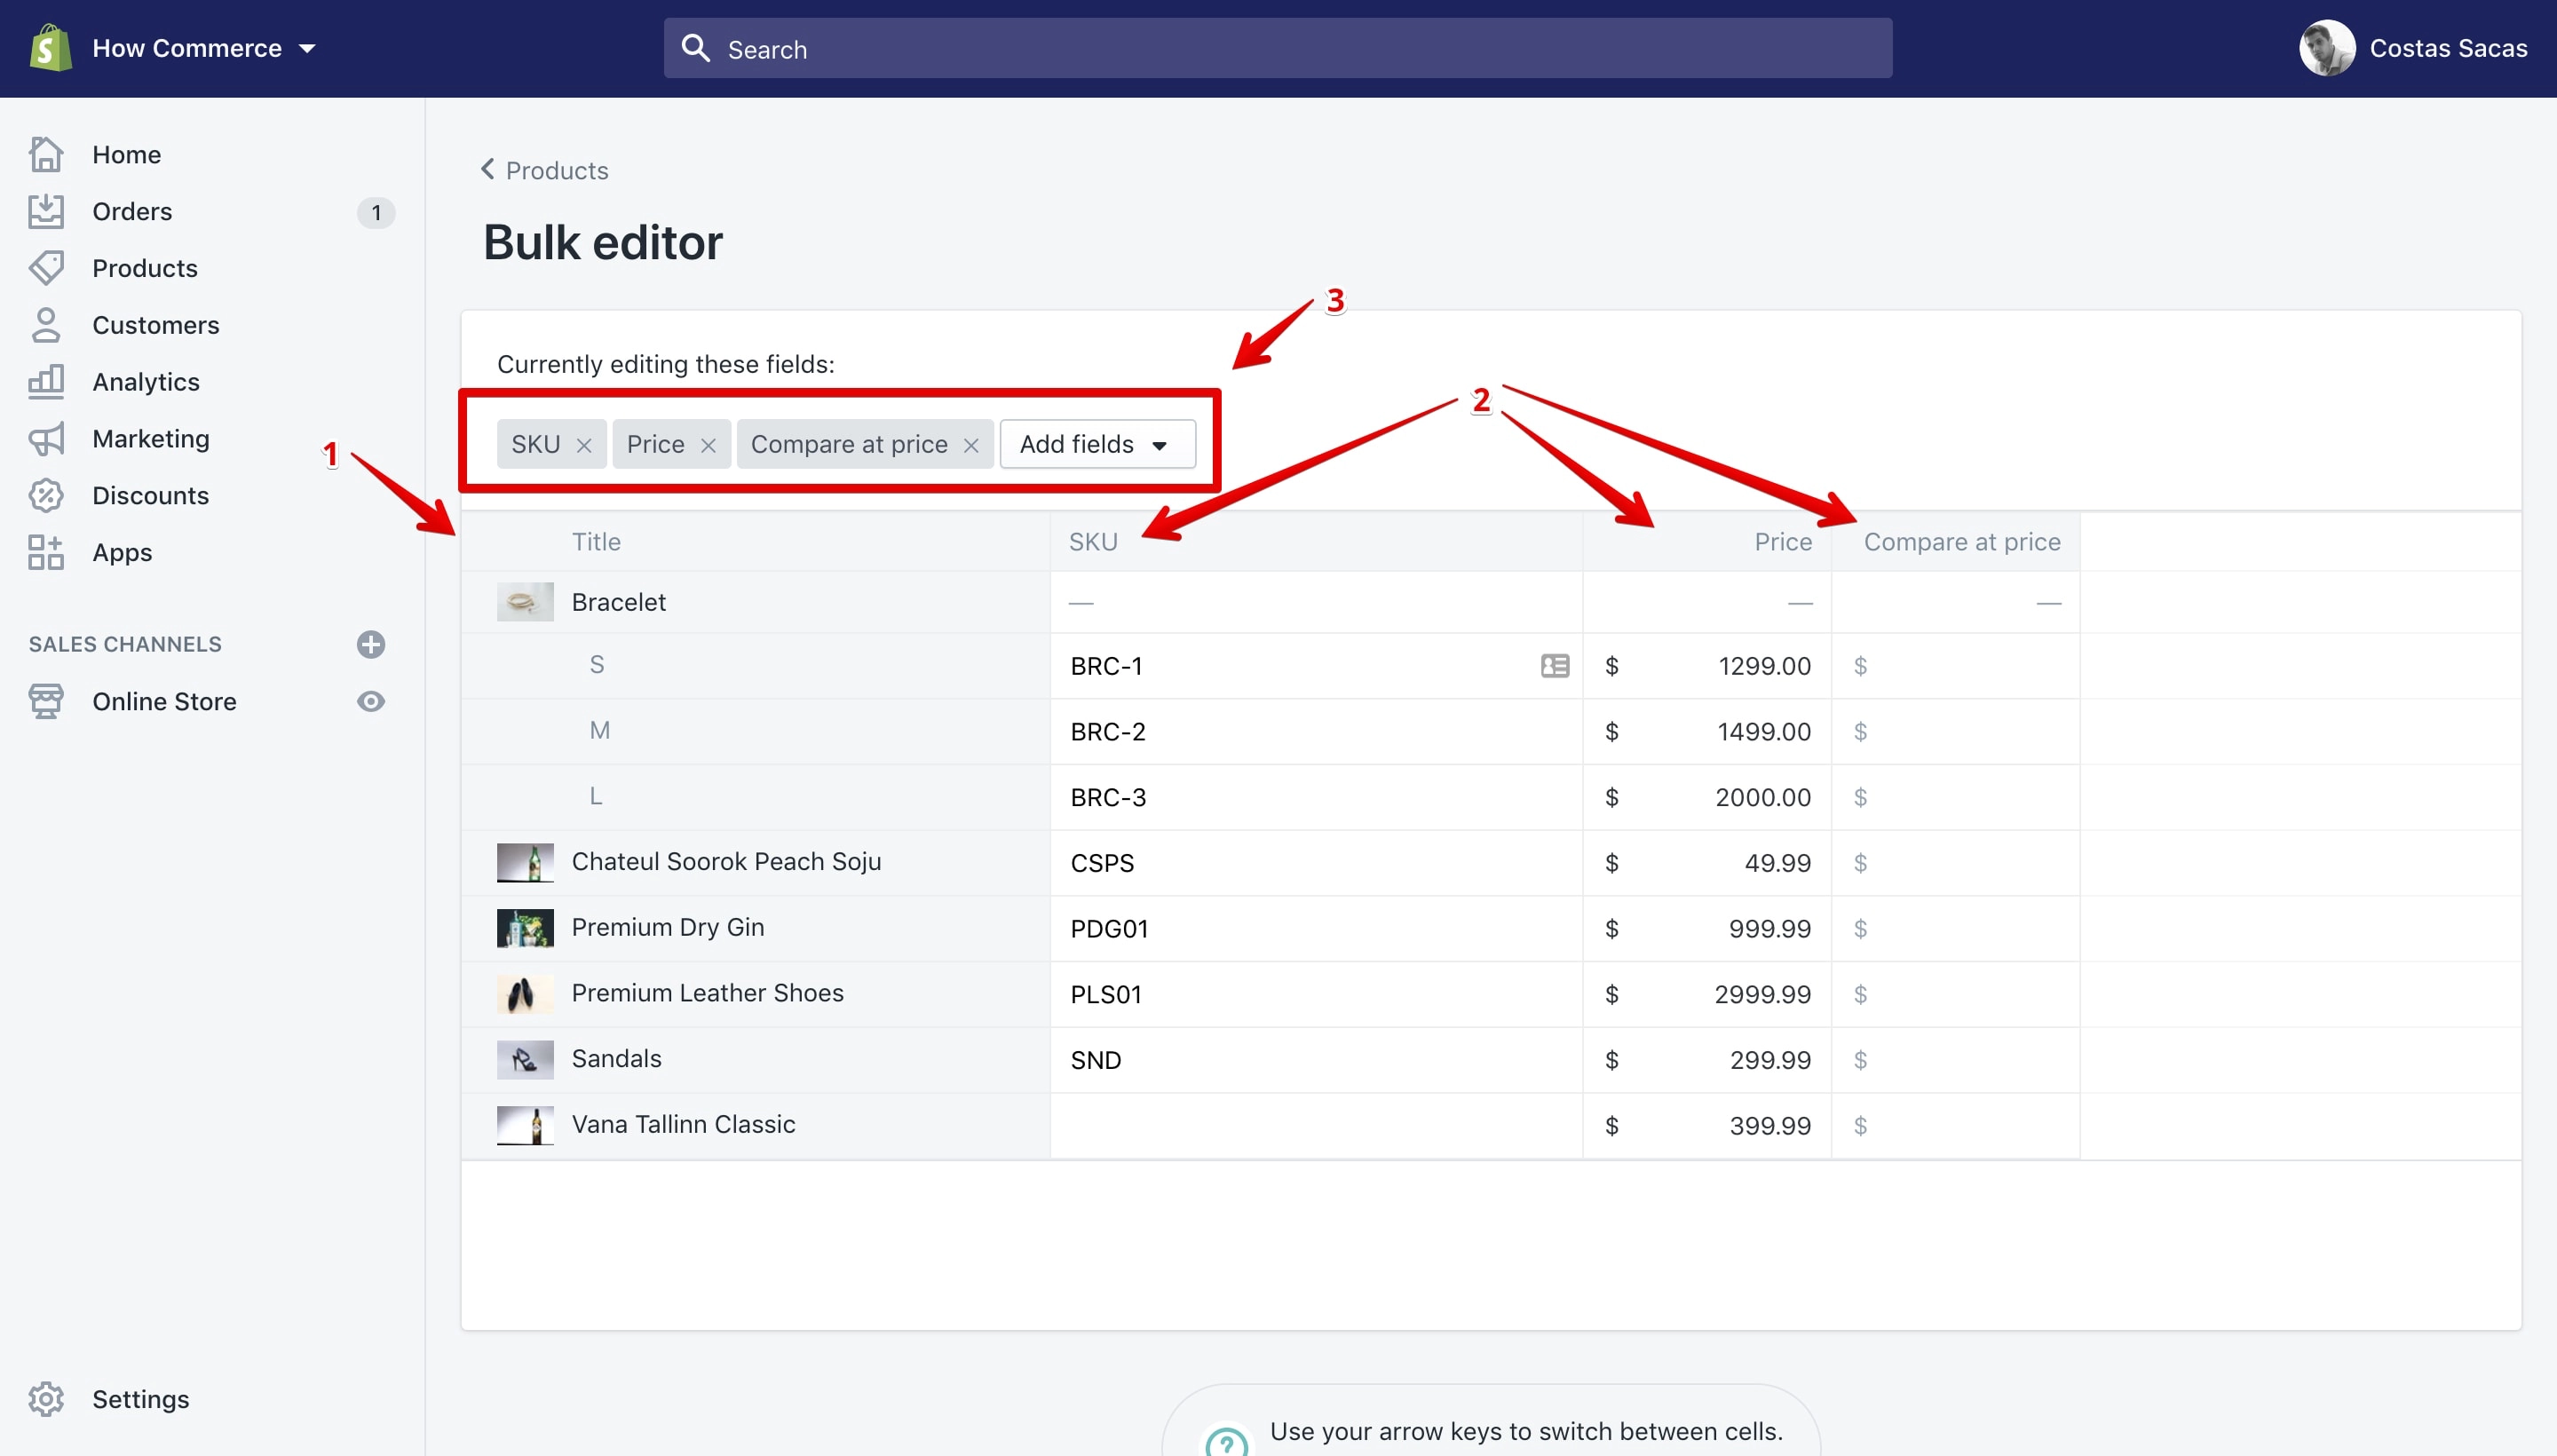Edit the PLS01 SKU cell
Screen dimensions: 2557x1456
tap(1316, 995)
